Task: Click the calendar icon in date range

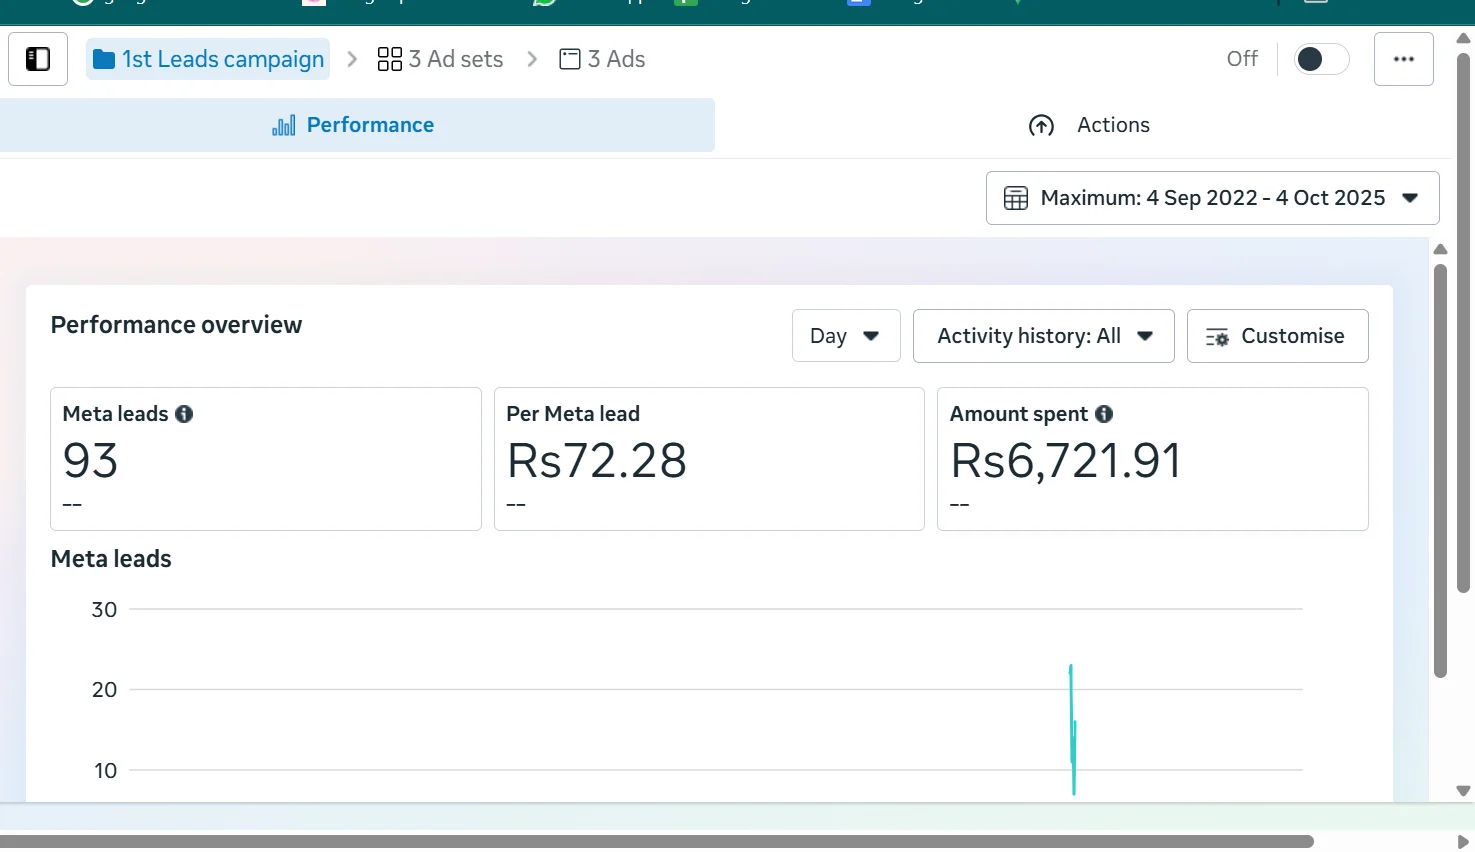Action: [1015, 198]
